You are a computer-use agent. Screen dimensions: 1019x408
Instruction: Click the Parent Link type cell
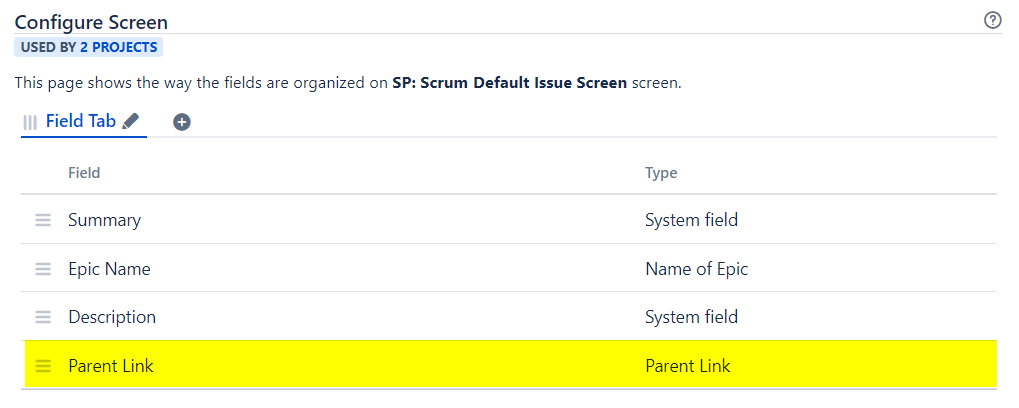click(687, 366)
